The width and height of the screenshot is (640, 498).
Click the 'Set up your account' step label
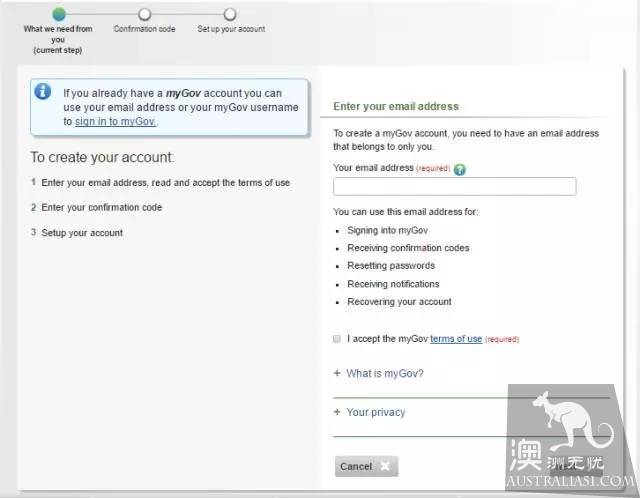click(x=231, y=29)
